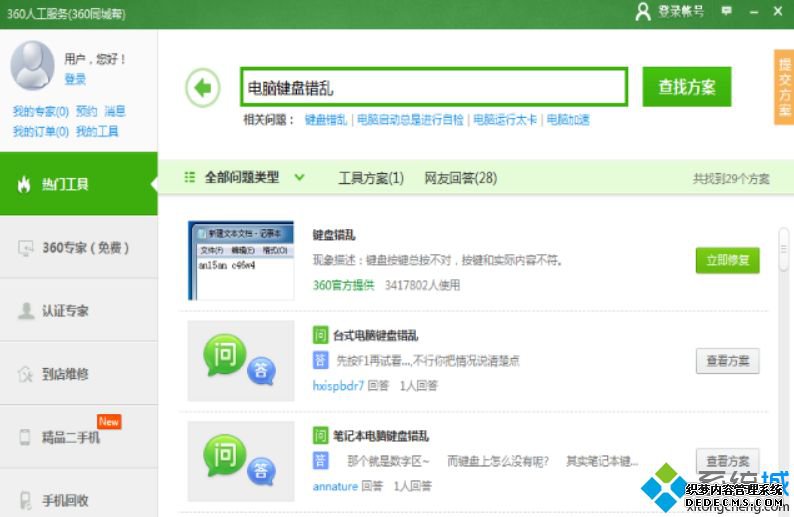Click the 问答 bubble image for 台式电脑键盘错乱
Image resolution: width=794 pixels, height=517 pixels.
coord(241,361)
